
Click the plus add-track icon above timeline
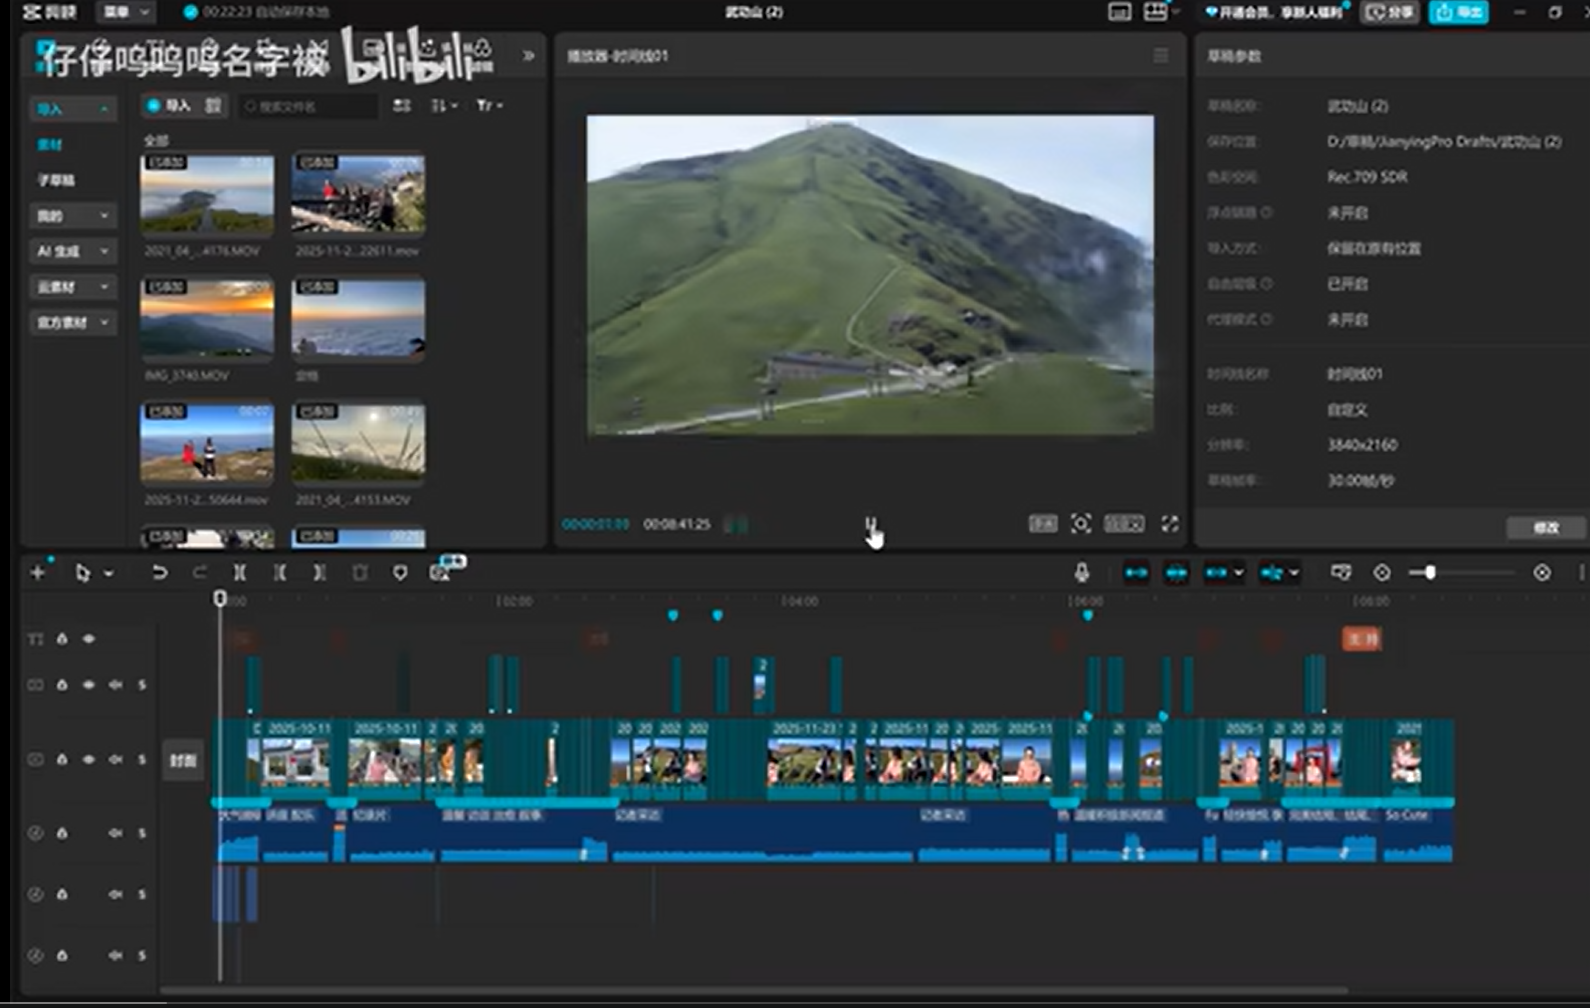tap(38, 572)
